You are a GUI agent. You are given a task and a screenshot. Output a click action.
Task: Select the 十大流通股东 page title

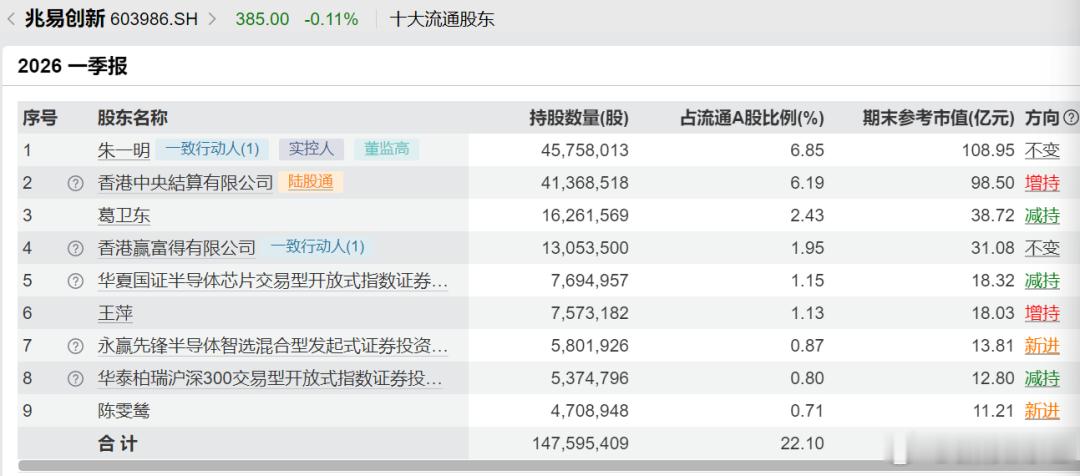coord(442,19)
